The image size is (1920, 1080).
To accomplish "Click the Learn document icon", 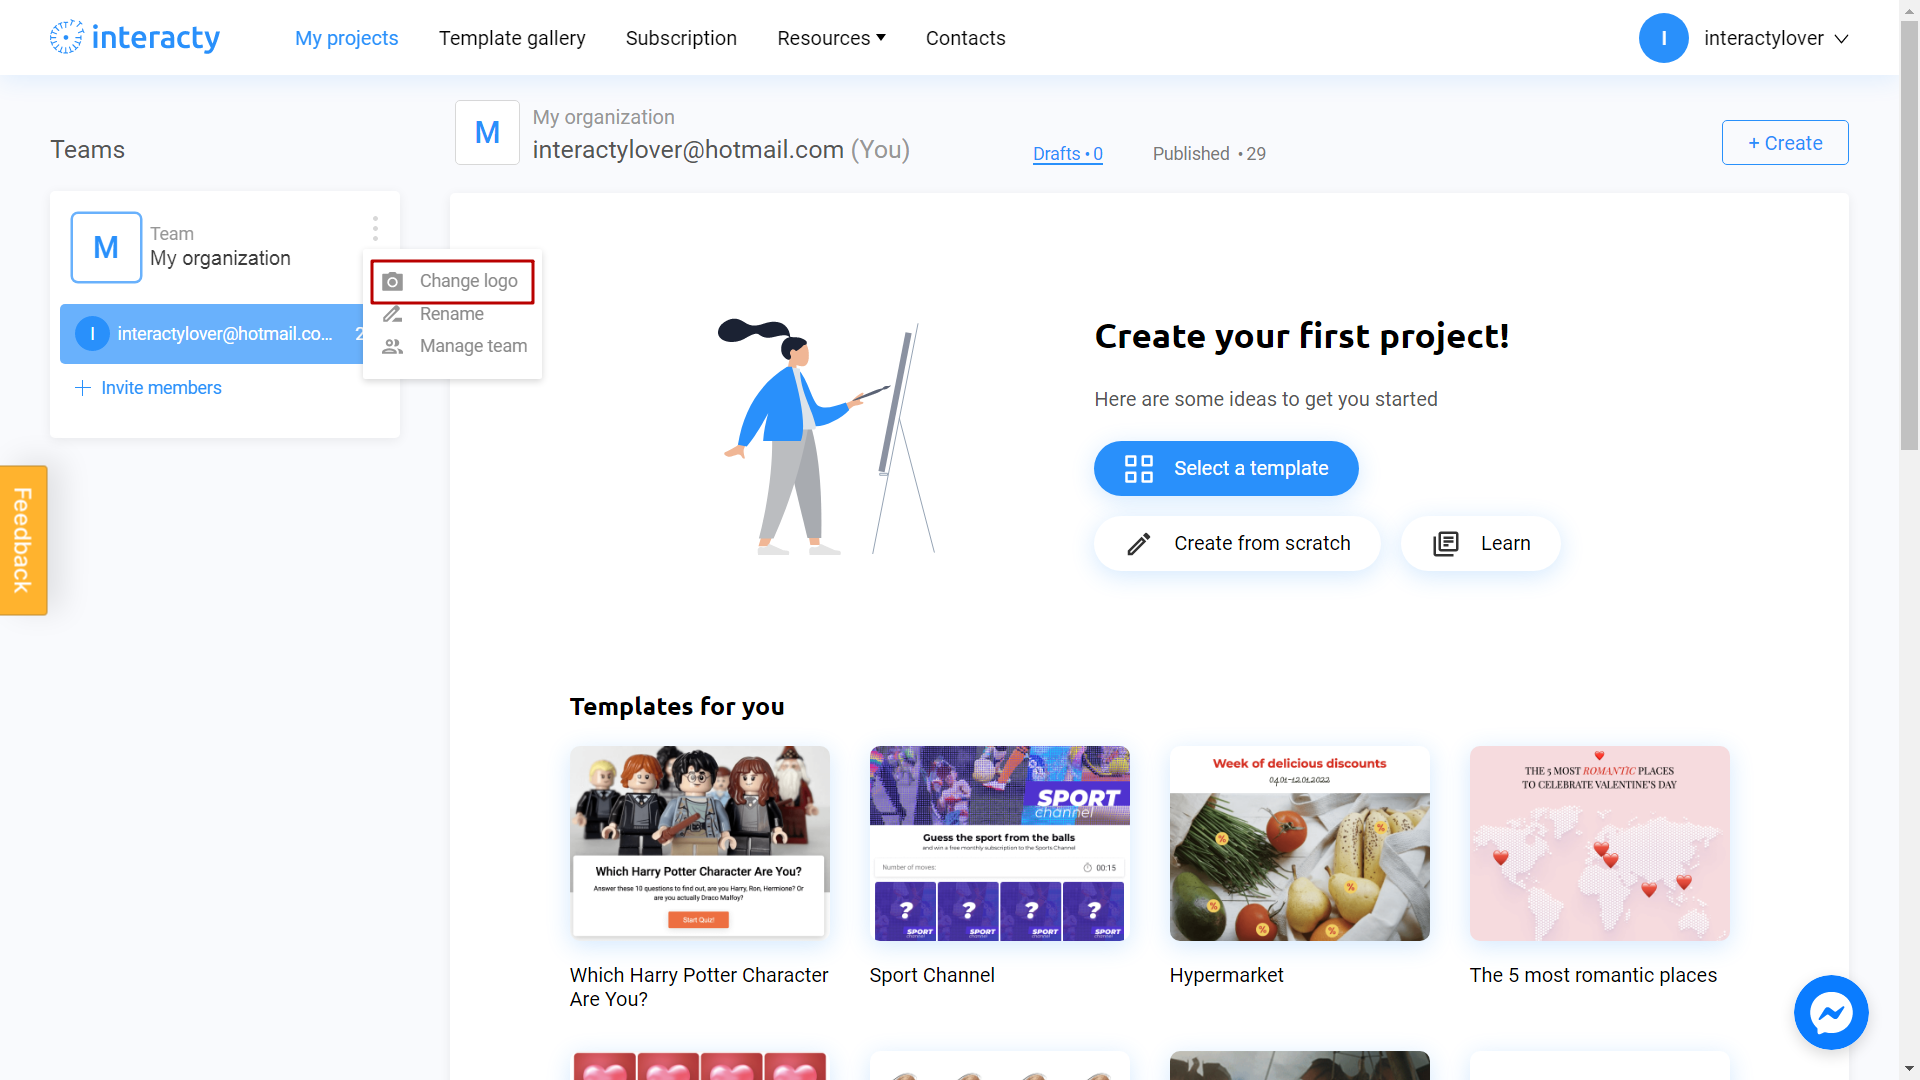I will click(x=1447, y=542).
